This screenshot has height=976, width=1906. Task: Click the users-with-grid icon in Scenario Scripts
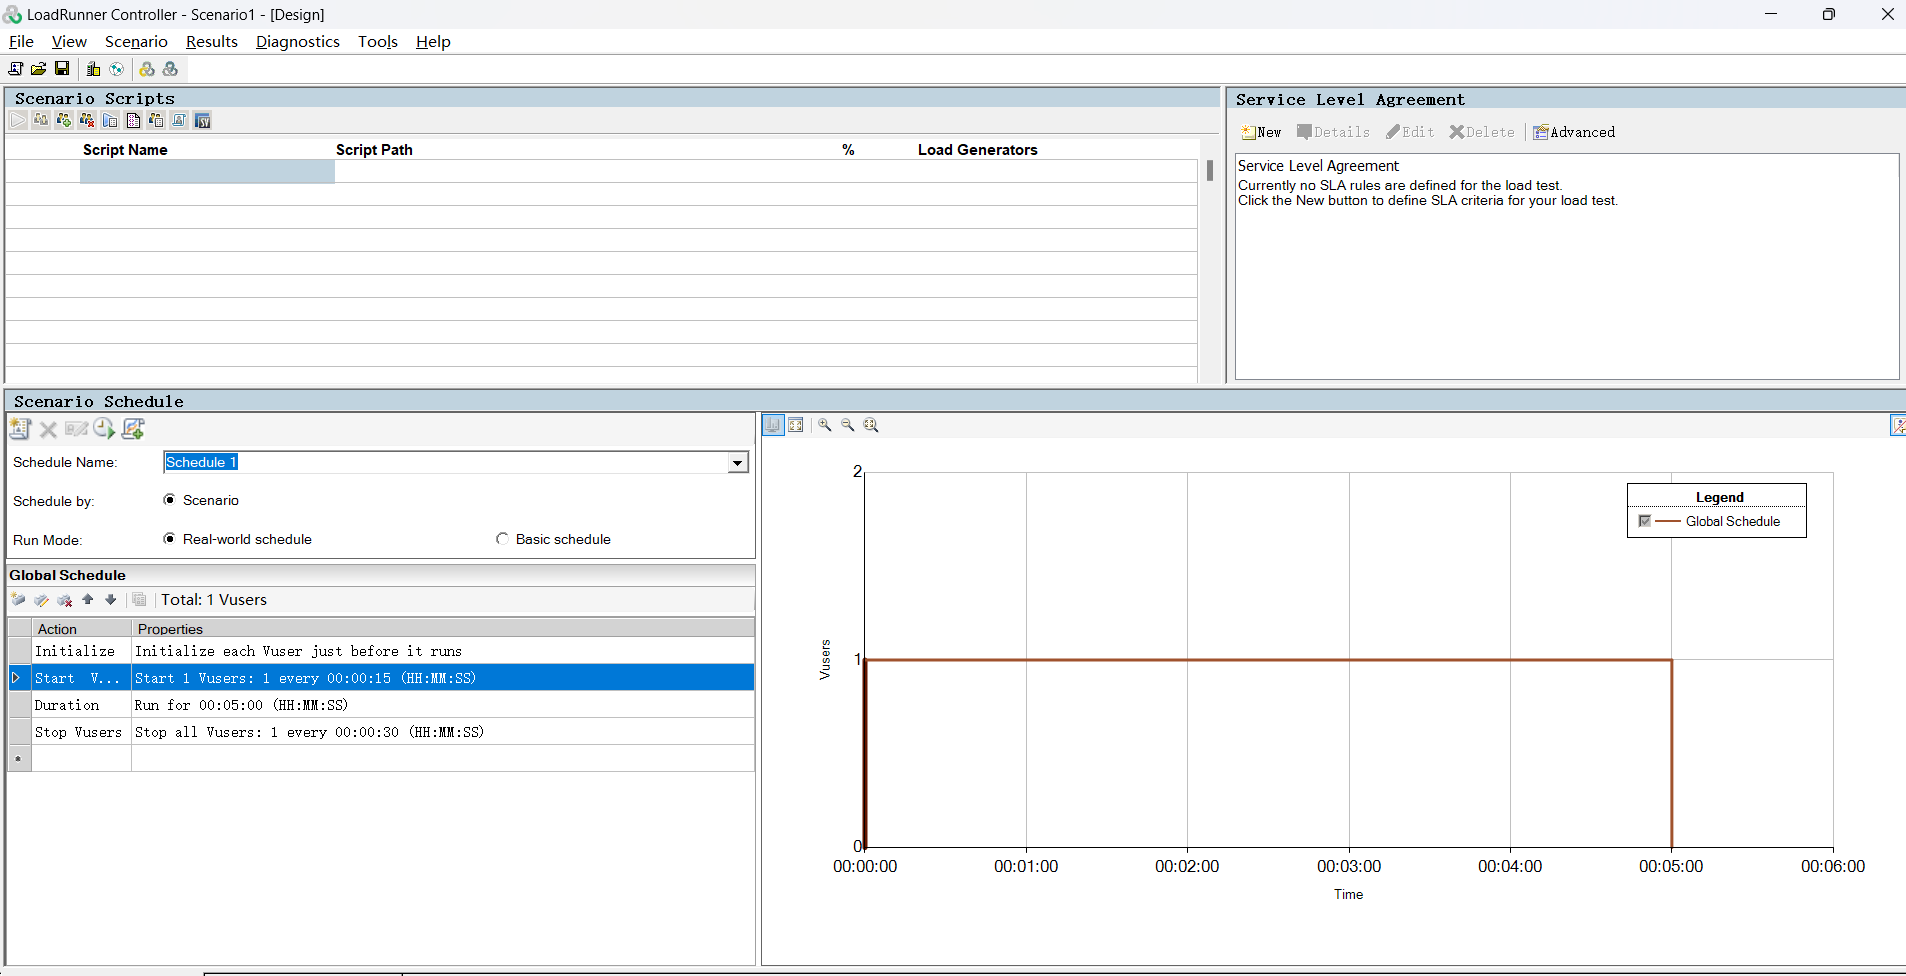tap(156, 121)
